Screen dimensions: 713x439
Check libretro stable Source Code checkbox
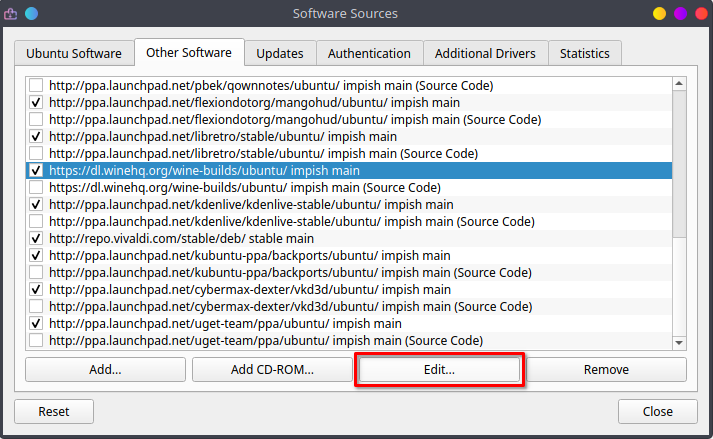36,153
